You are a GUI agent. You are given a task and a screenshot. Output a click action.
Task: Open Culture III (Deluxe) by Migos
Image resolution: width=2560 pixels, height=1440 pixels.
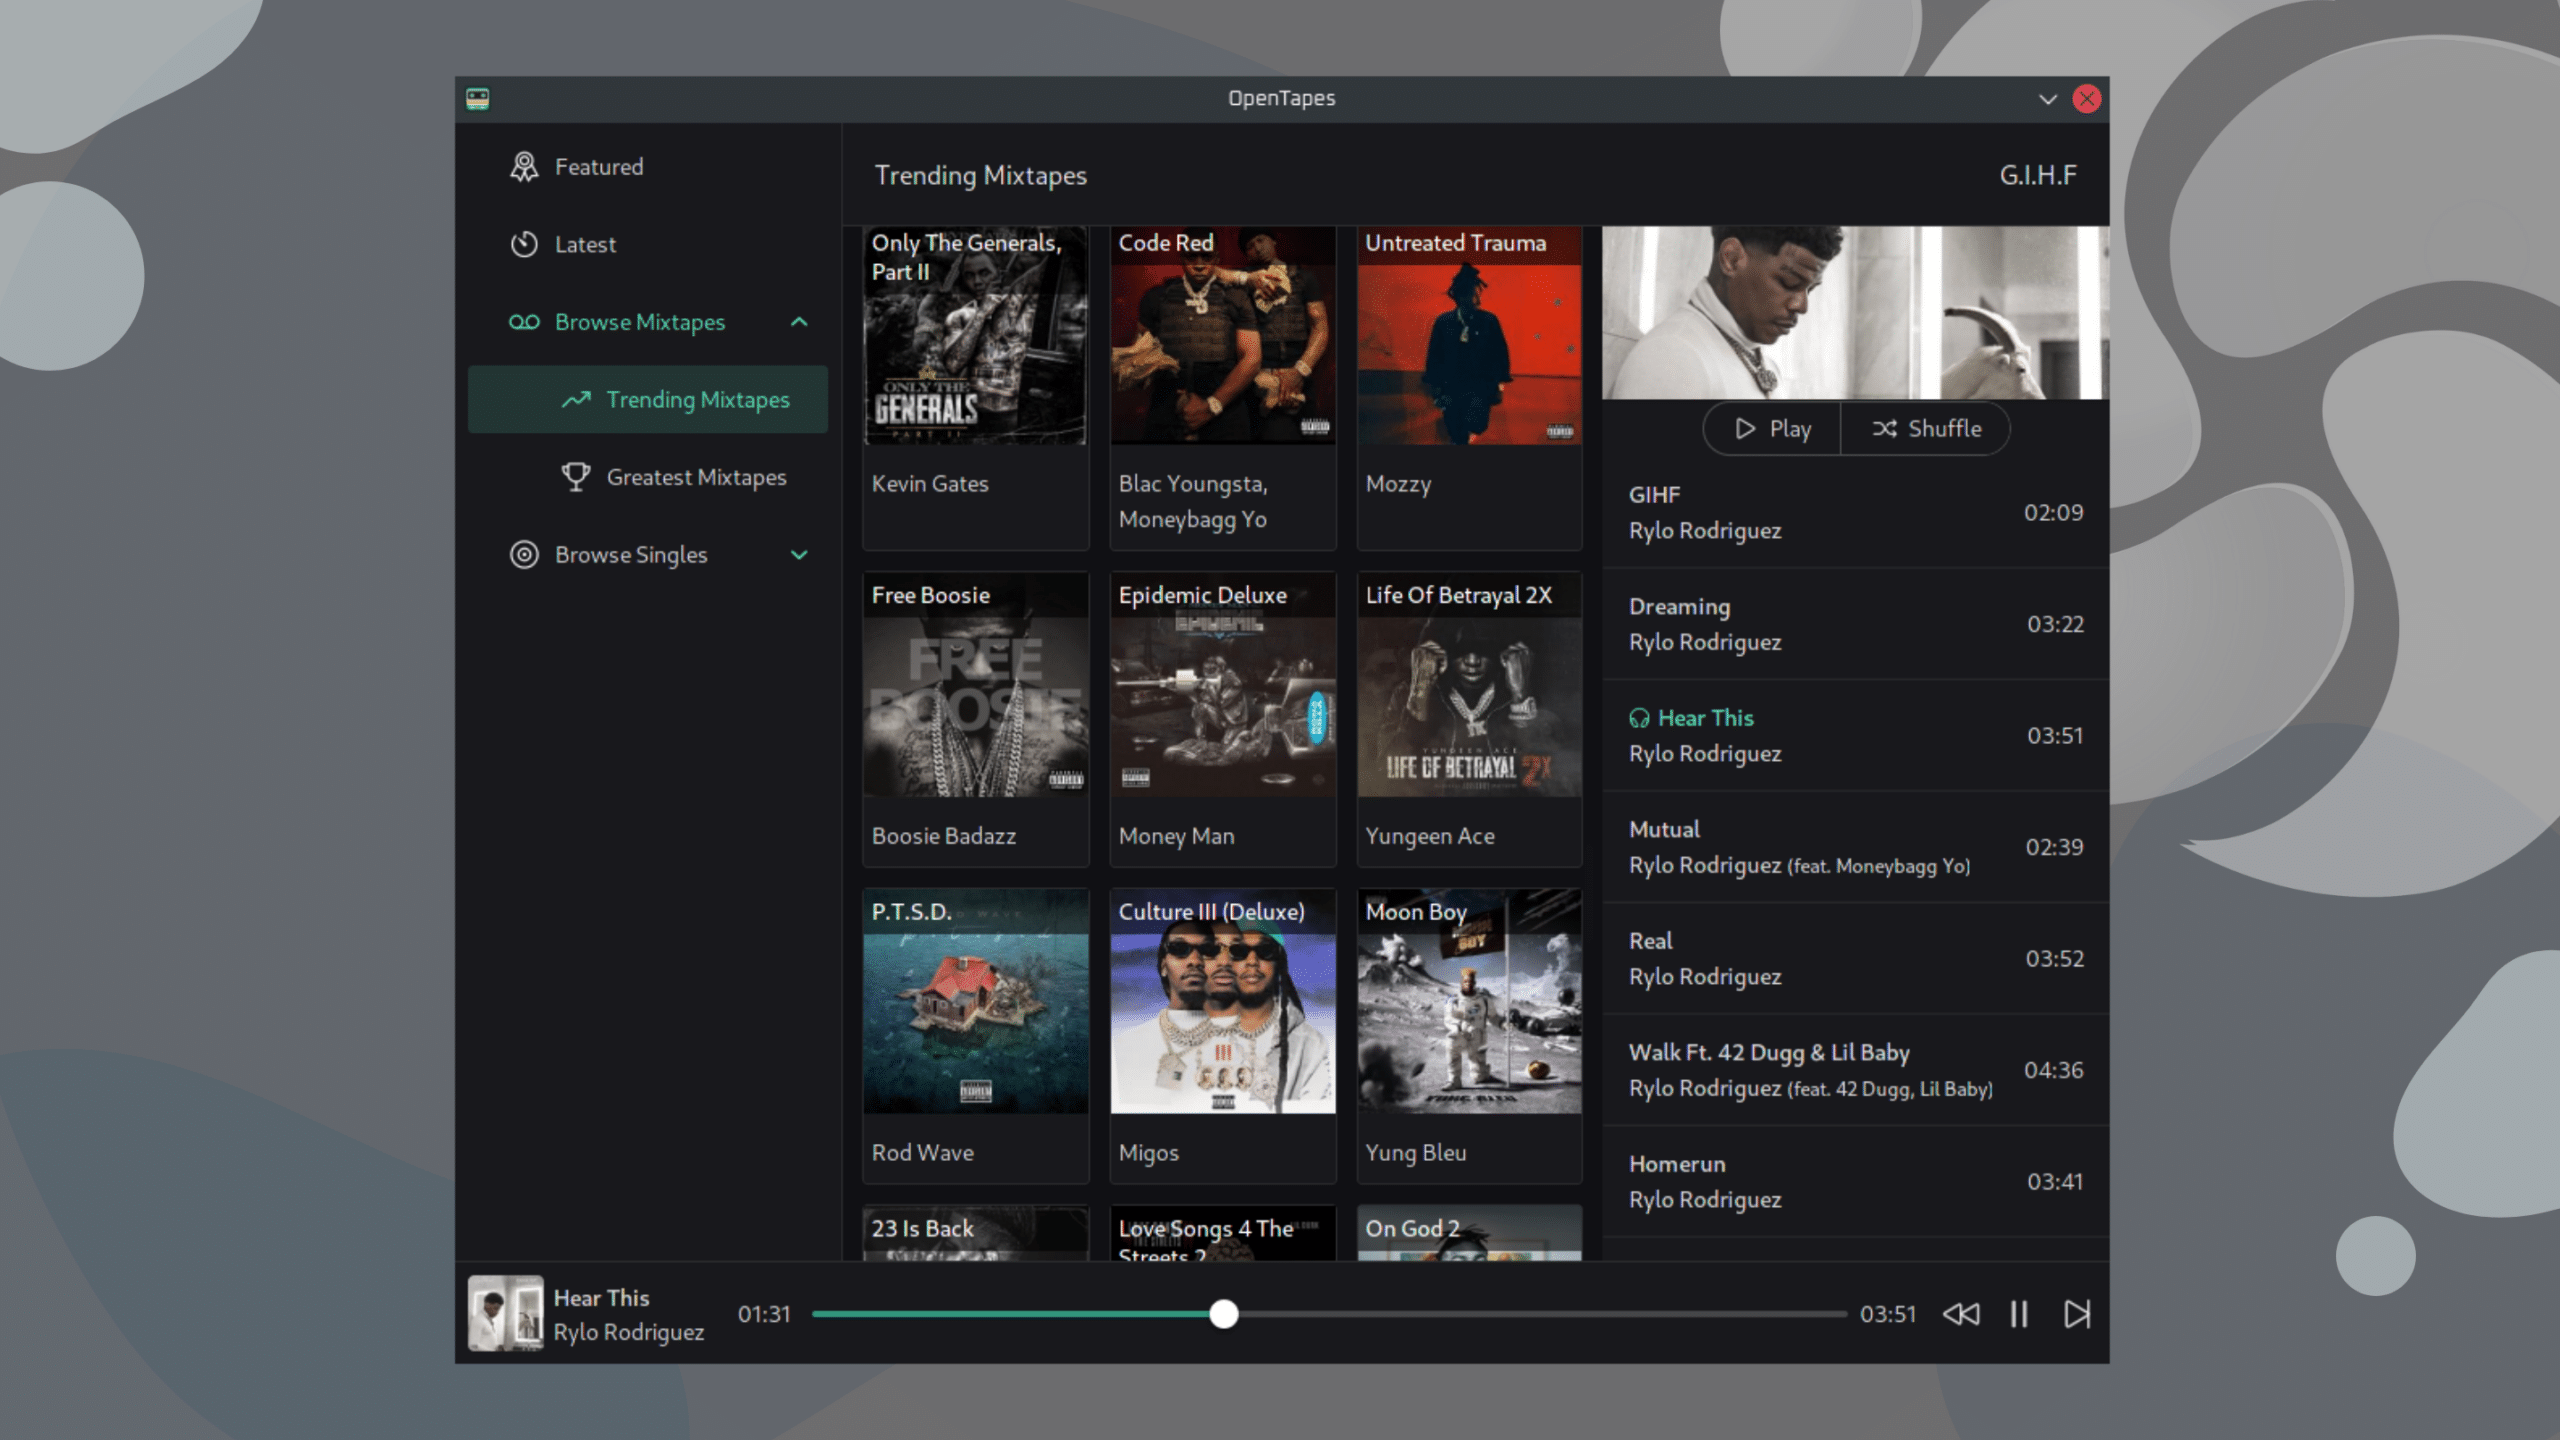tap(1222, 1036)
